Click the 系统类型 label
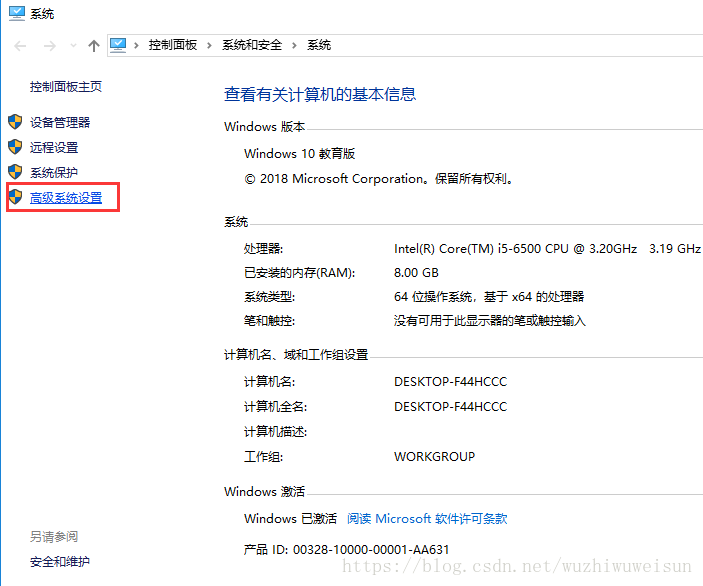This screenshot has height=586, width=703. pyautogui.click(x=269, y=297)
